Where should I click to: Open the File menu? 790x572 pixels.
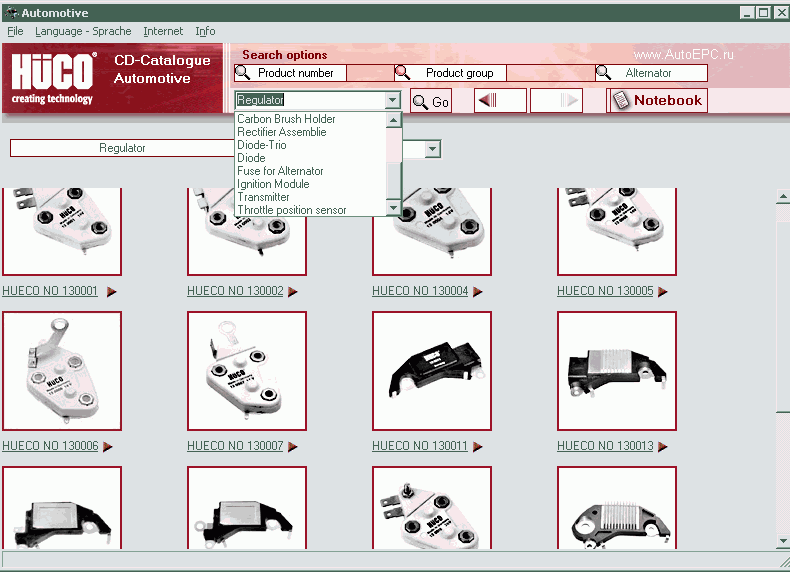coord(15,31)
